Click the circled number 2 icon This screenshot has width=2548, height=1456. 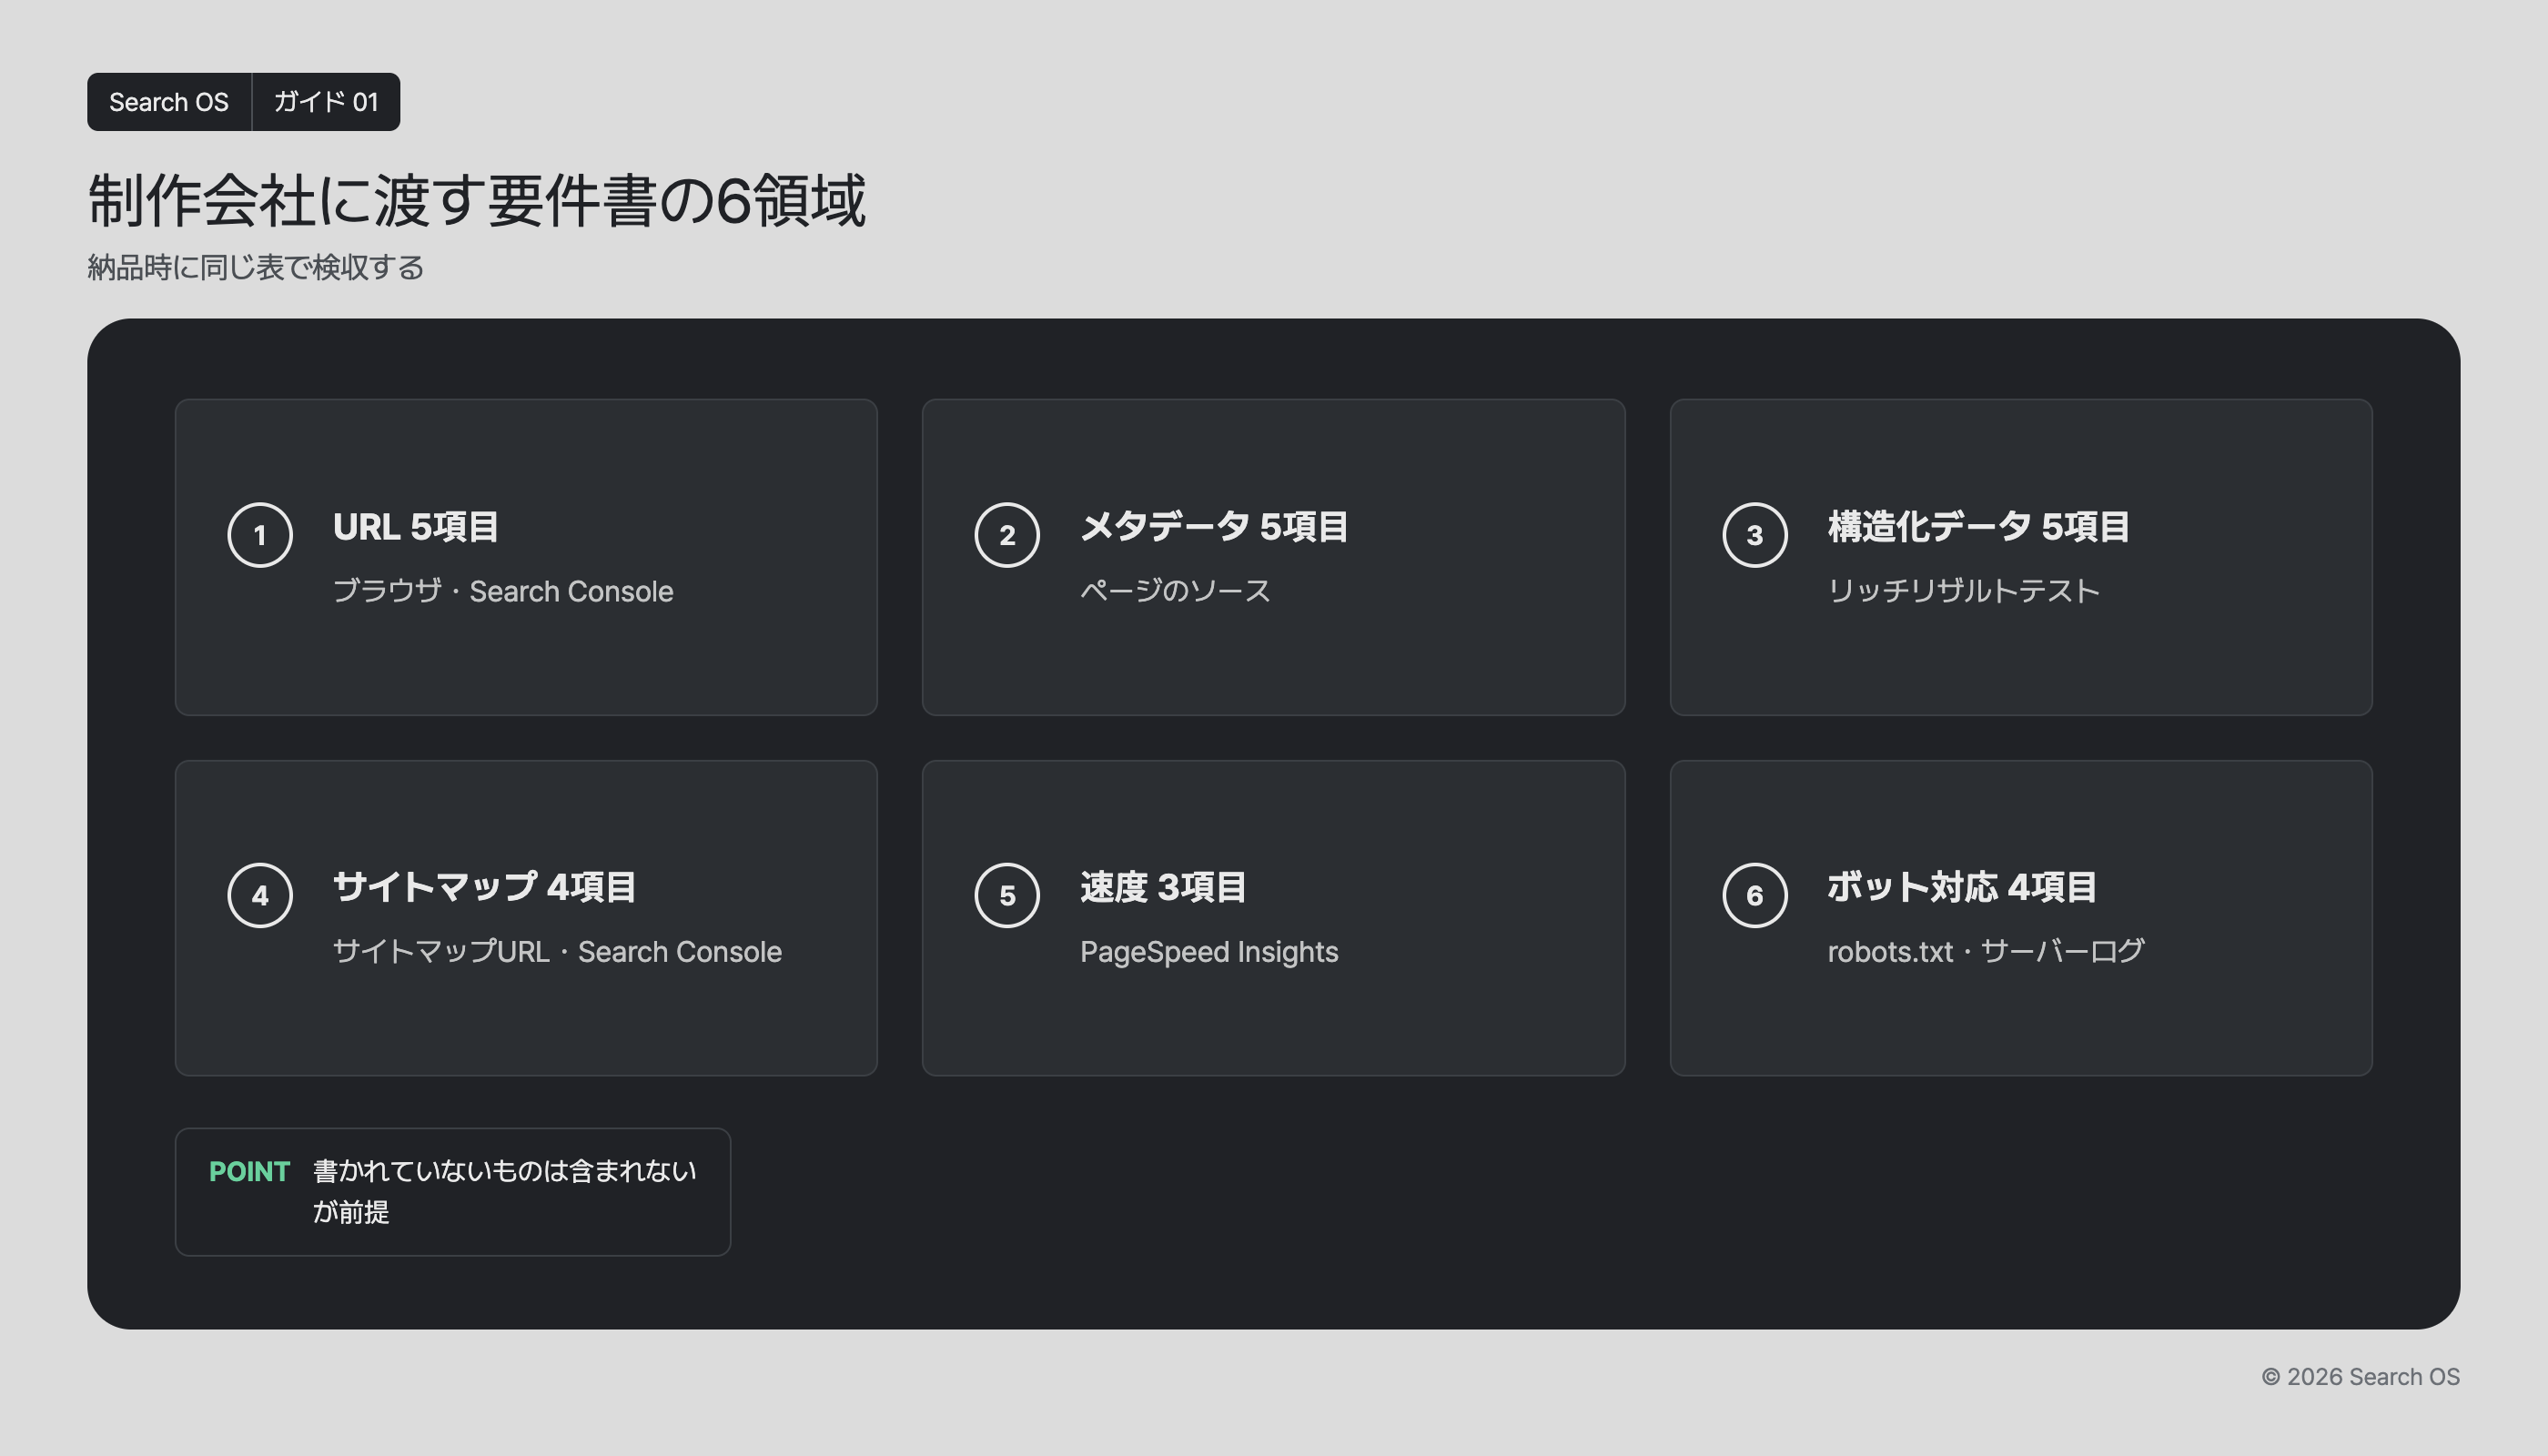[1007, 535]
